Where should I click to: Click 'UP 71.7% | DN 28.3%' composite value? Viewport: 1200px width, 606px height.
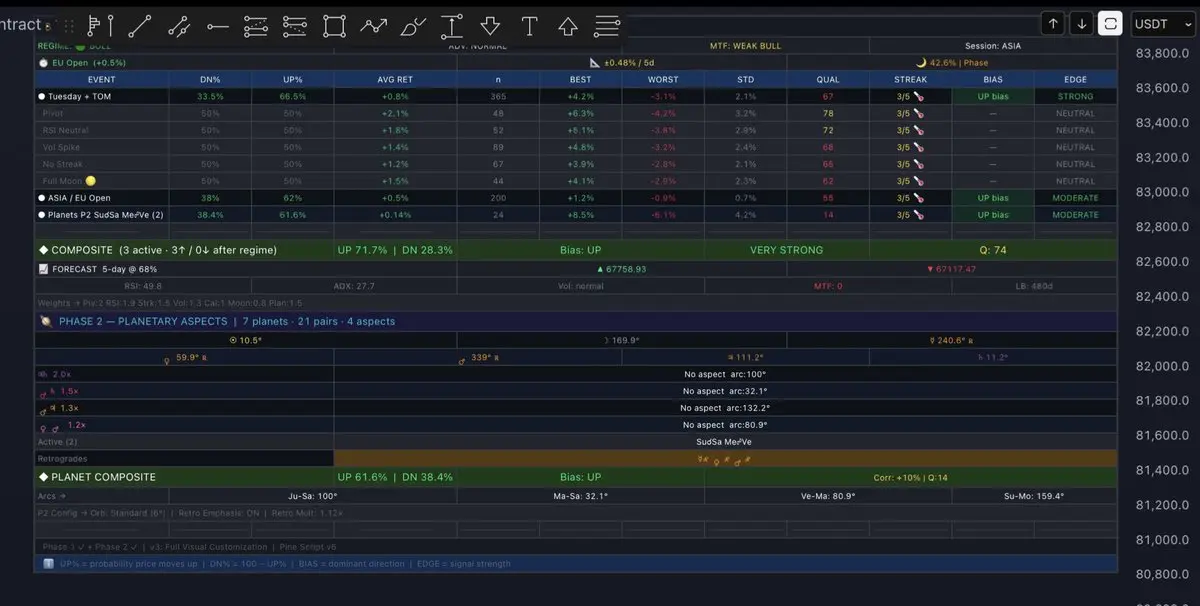[x=395, y=250]
